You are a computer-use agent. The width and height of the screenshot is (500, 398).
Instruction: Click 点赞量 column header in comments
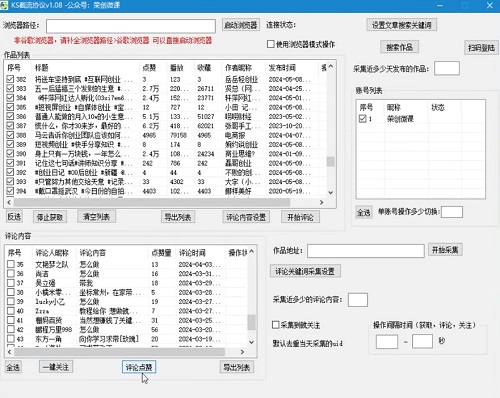point(162,253)
